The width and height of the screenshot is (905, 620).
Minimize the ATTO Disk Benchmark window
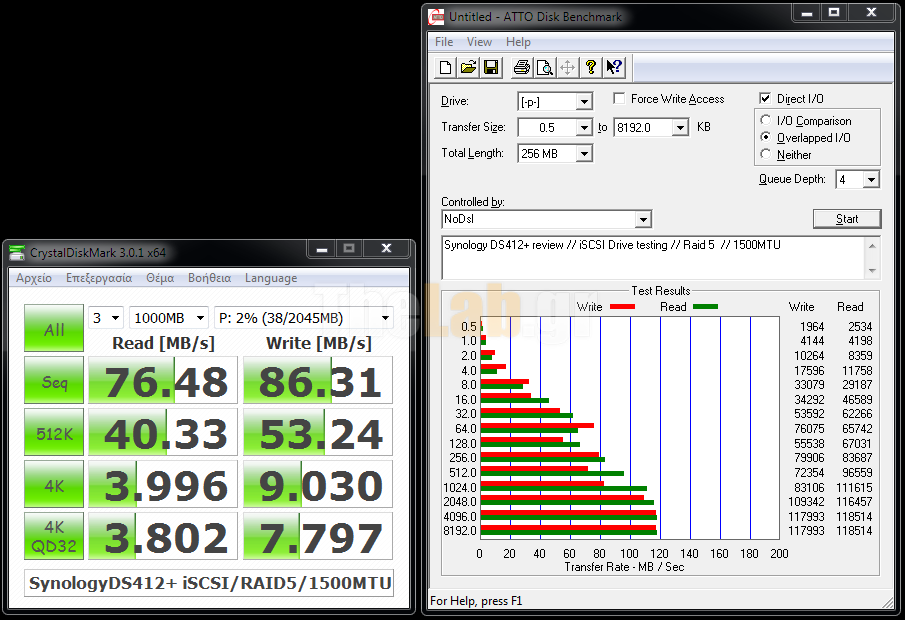tap(807, 13)
